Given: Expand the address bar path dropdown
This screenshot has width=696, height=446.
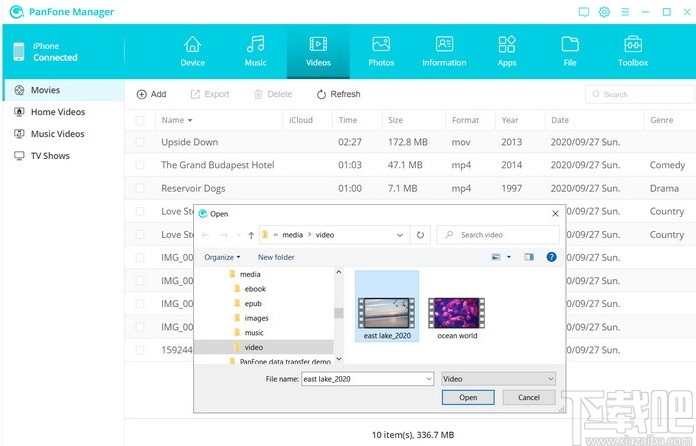Looking at the screenshot, I should click(399, 235).
